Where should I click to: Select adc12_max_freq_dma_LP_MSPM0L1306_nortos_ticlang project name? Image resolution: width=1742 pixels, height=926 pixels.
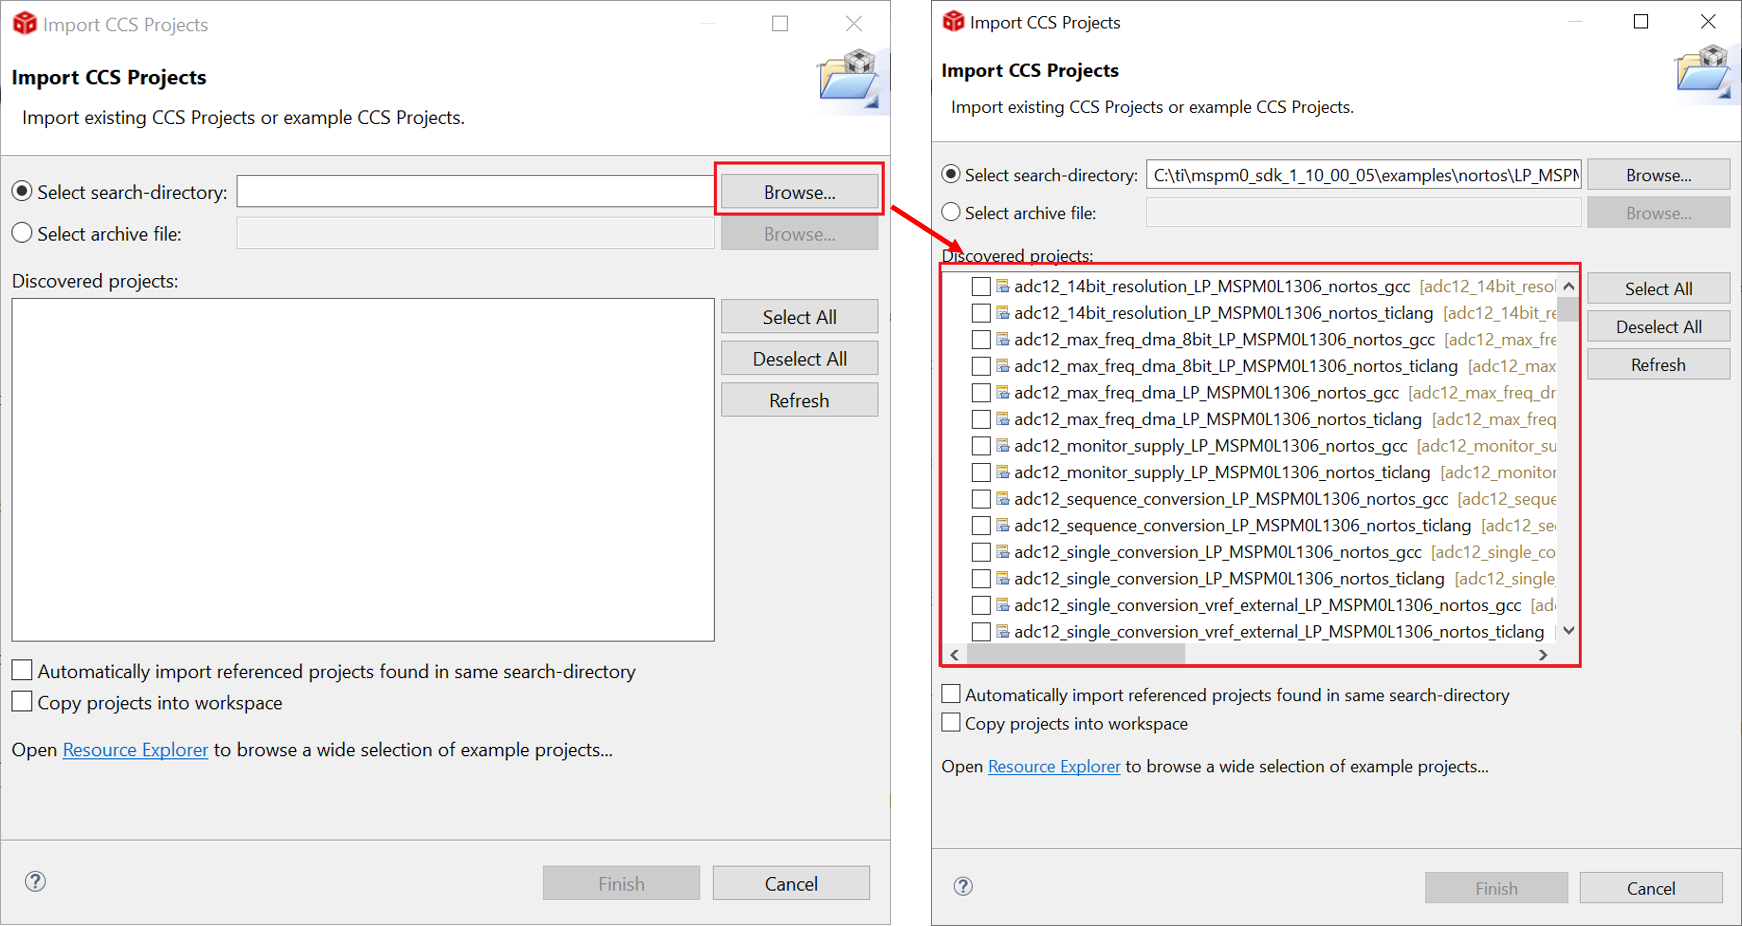tap(1218, 419)
